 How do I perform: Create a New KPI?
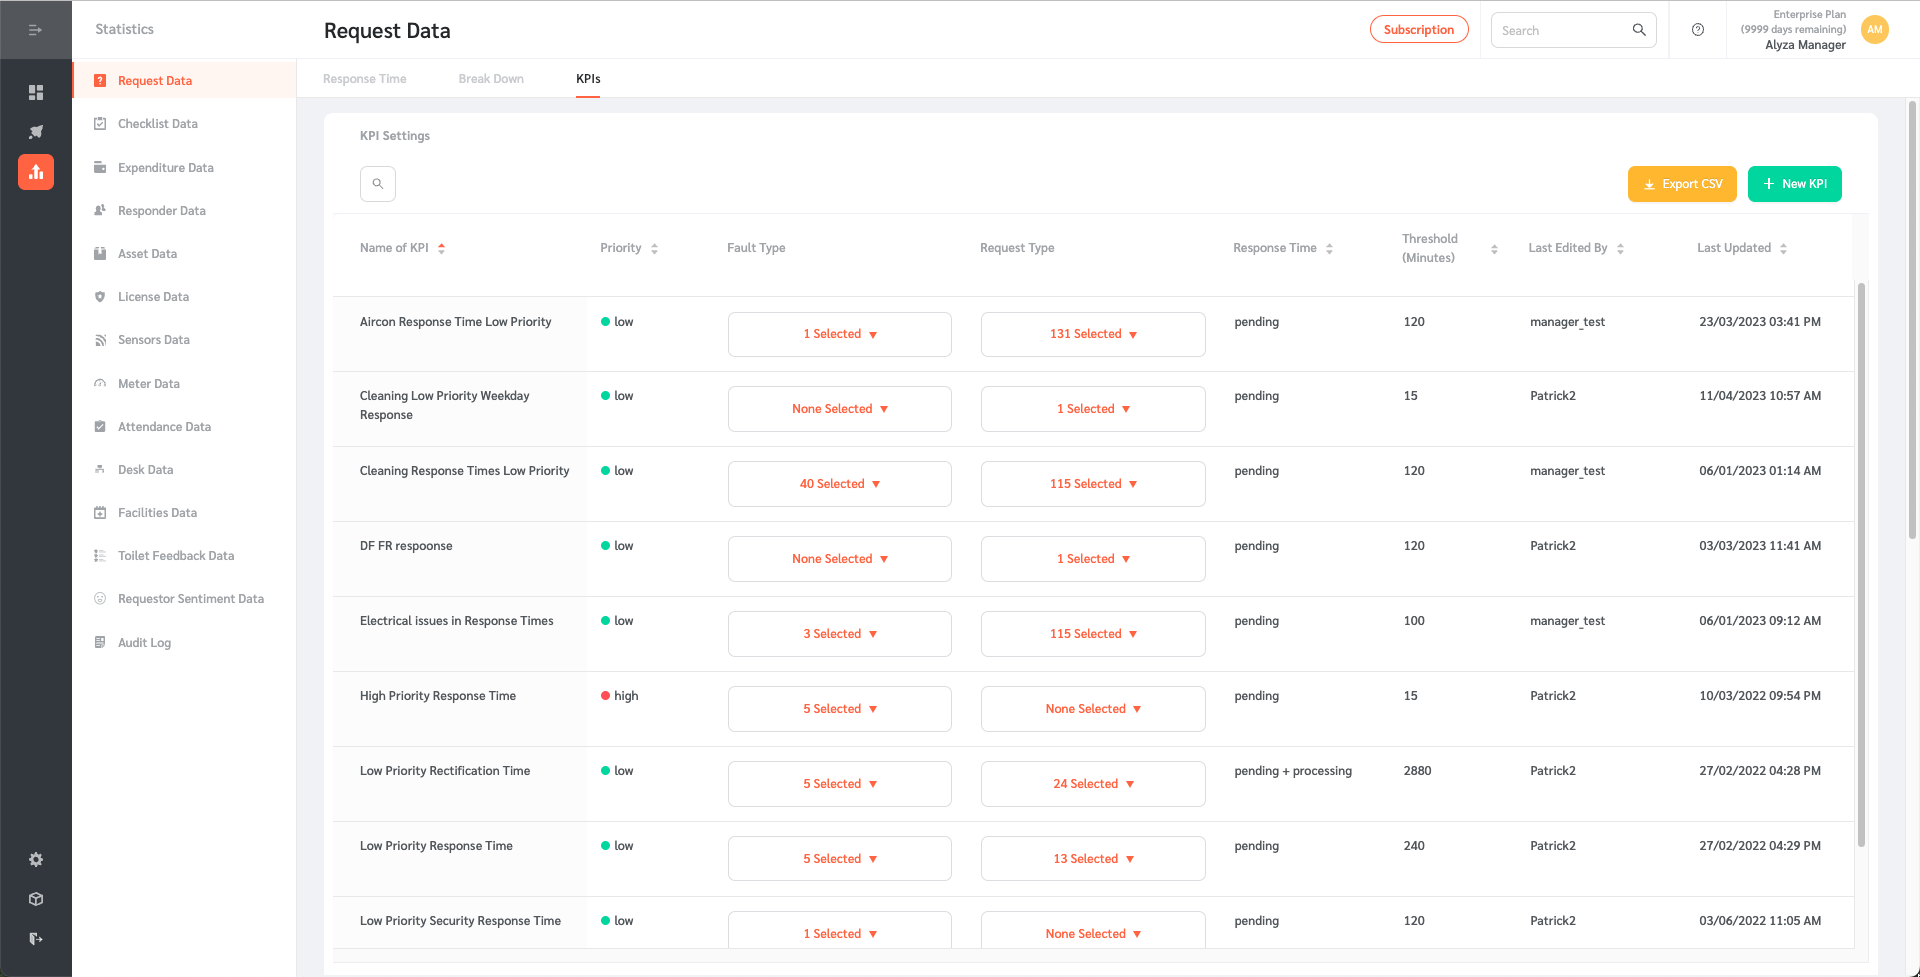(1794, 183)
